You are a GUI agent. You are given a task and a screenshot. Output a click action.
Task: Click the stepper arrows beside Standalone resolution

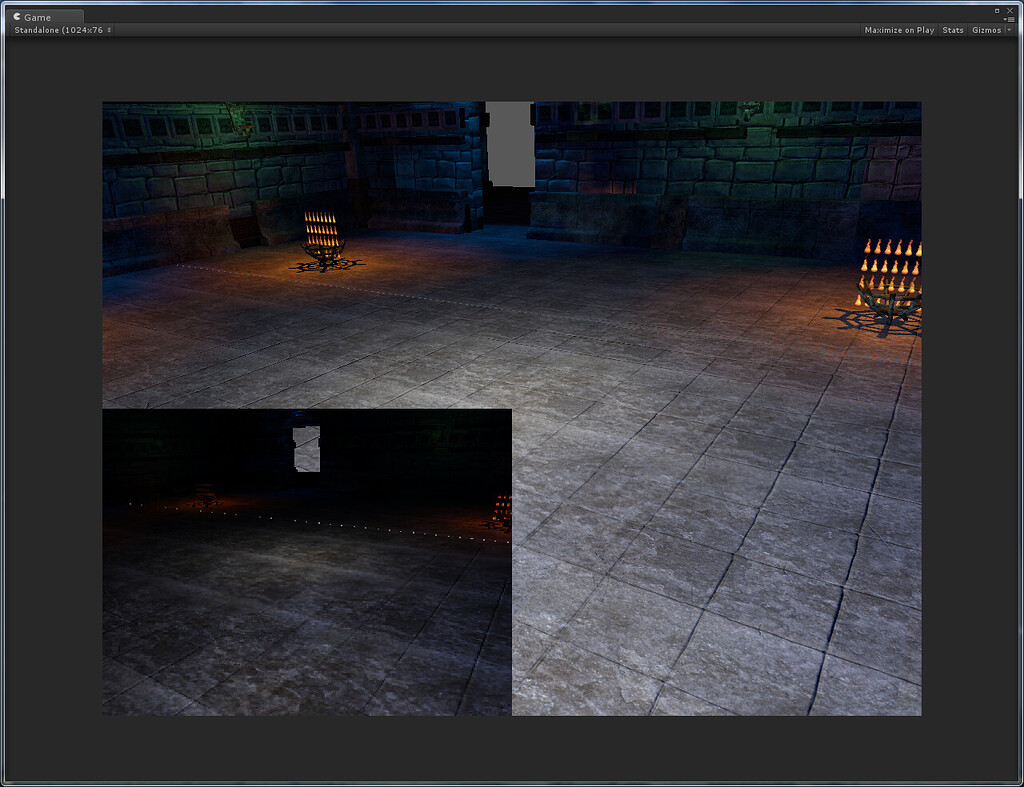click(x=109, y=30)
